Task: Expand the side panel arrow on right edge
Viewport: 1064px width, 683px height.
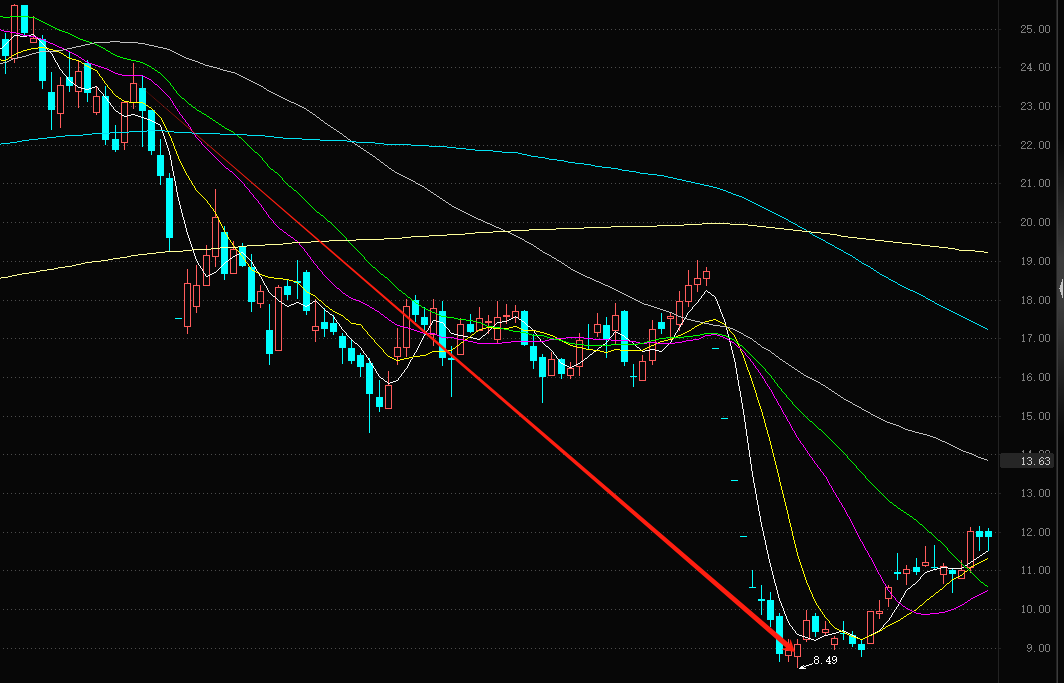Action: click(x=1061, y=288)
